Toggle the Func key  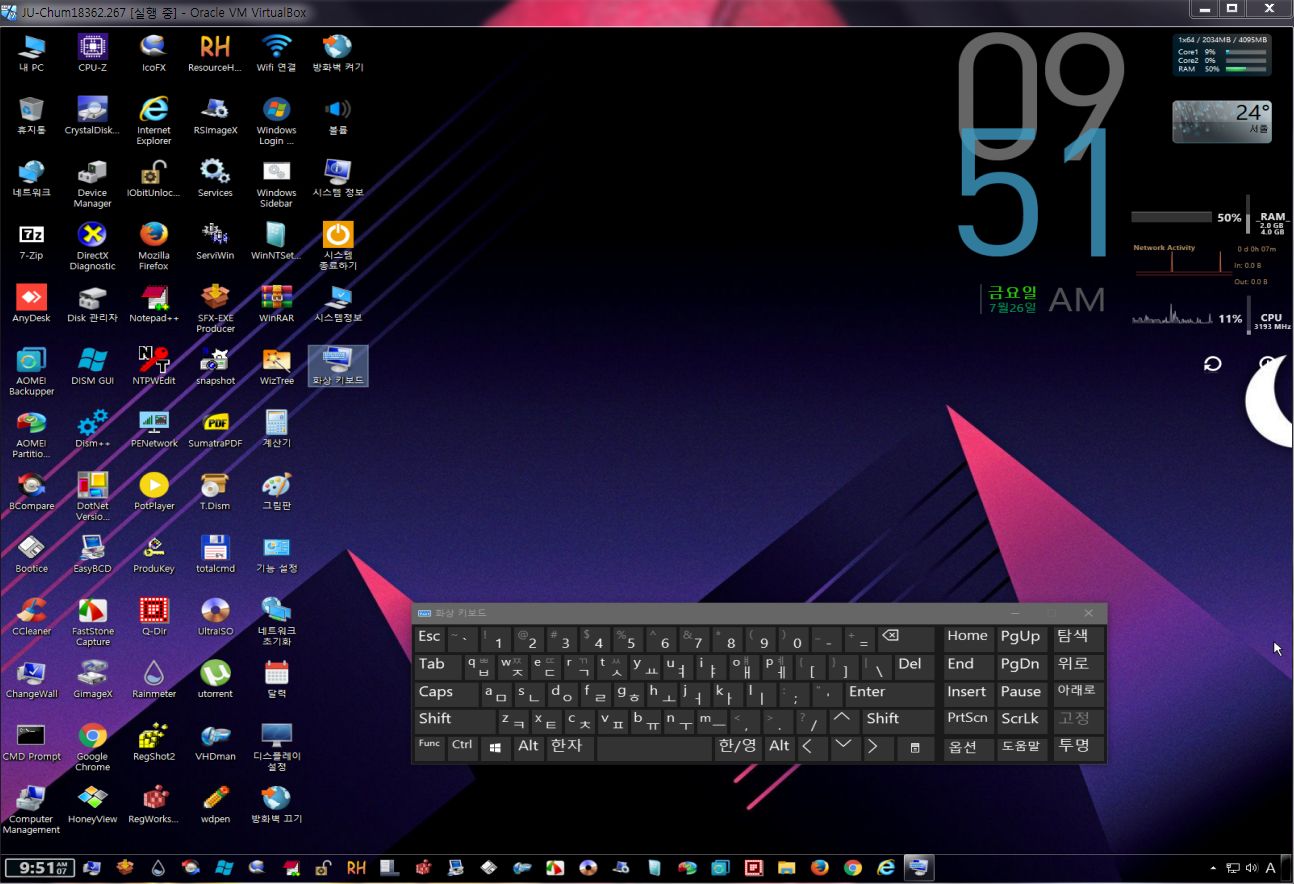tap(429, 747)
